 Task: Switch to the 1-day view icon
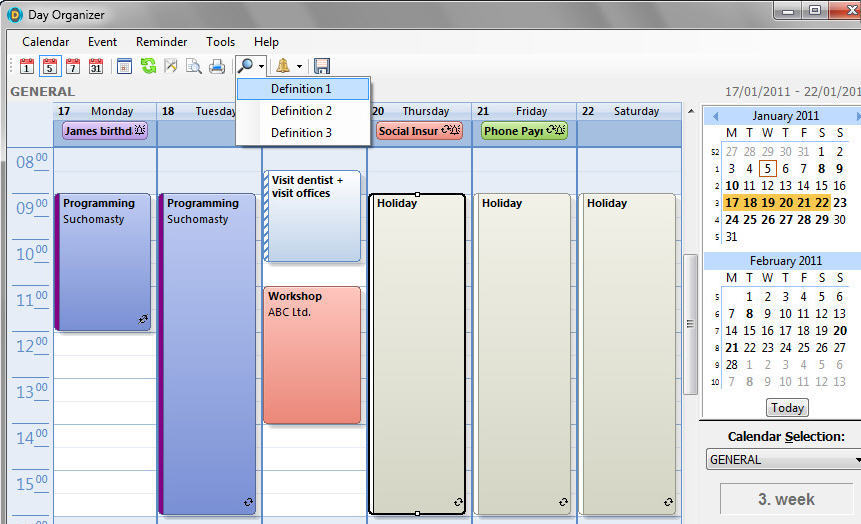coord(27,66)
